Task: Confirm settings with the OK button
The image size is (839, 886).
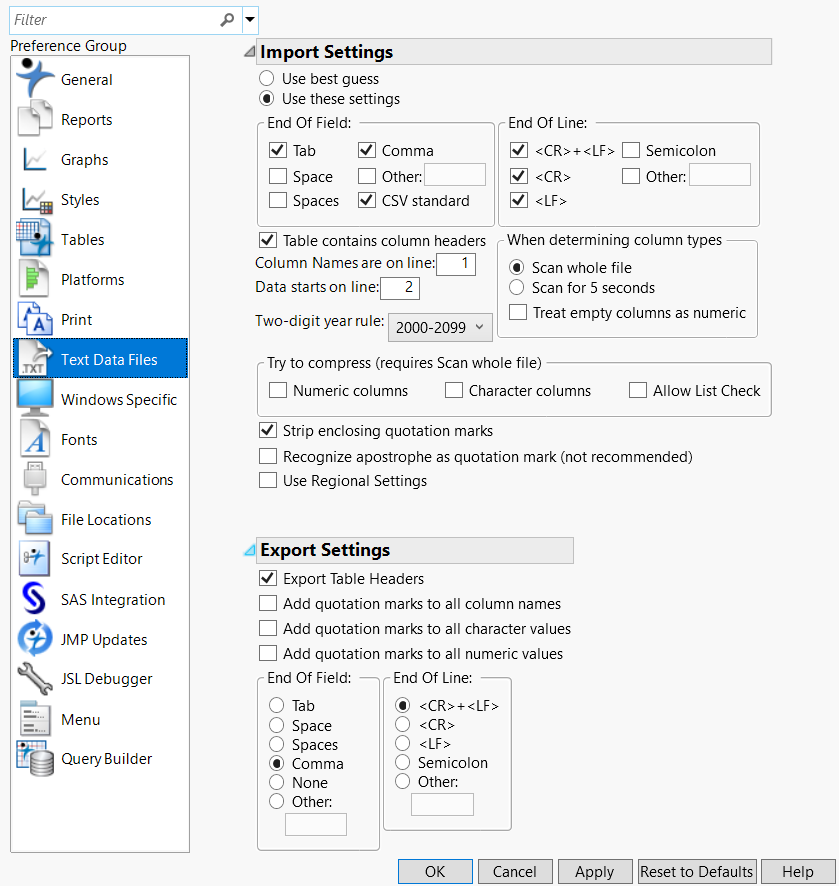Action: coord(435,871)
